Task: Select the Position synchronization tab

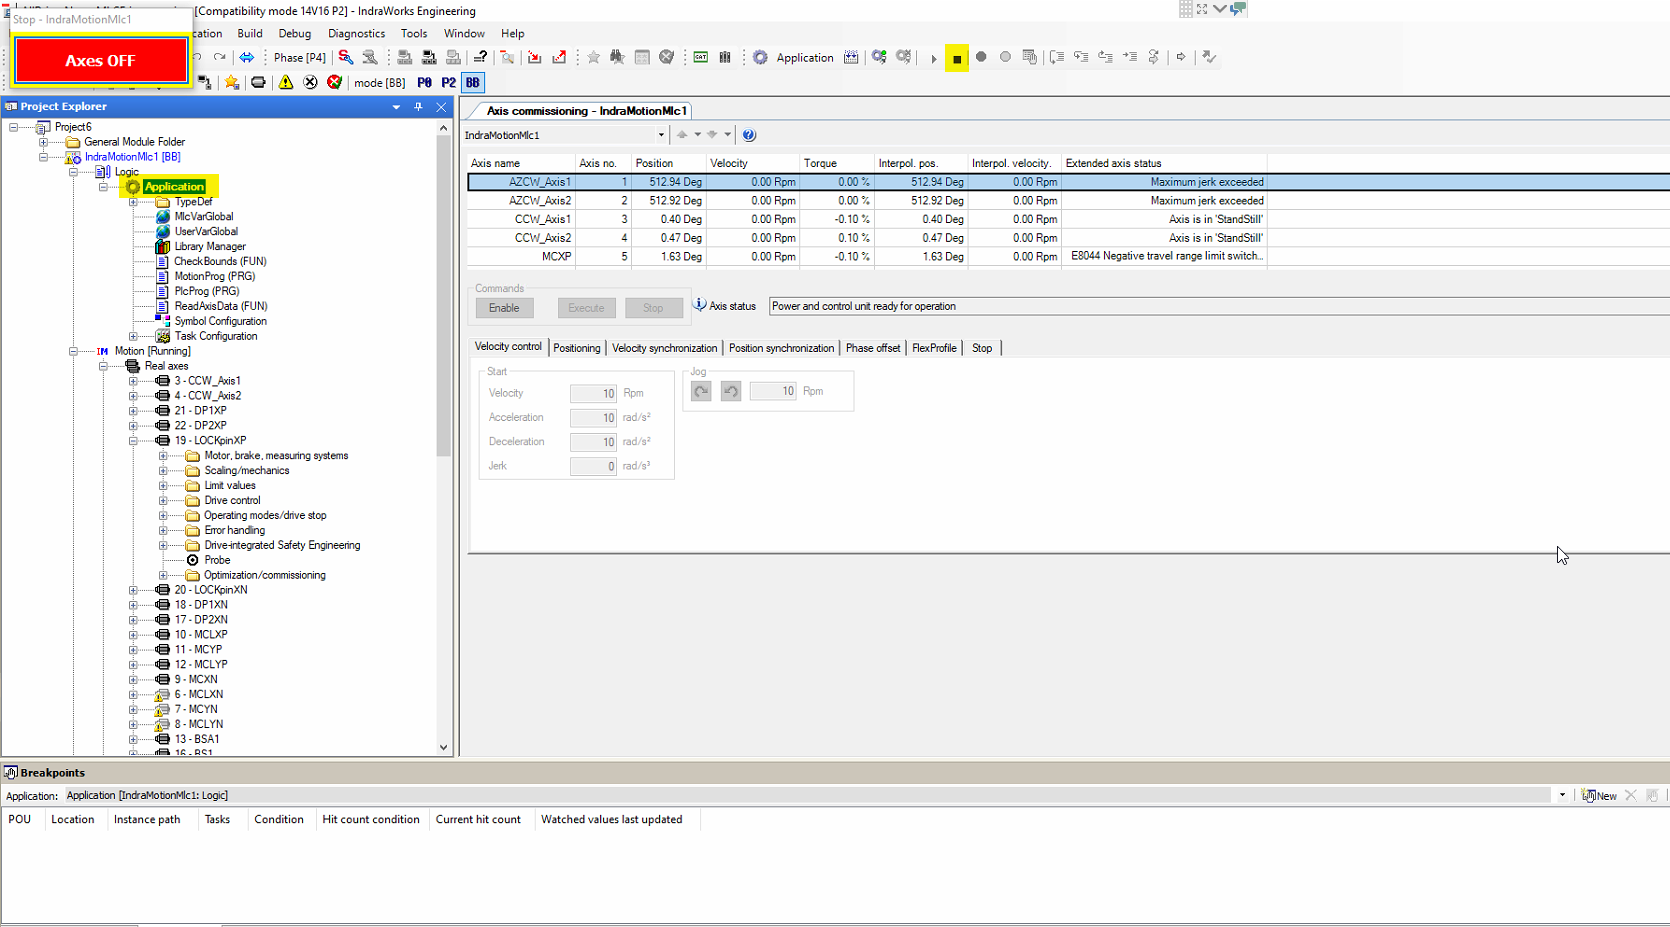Action: [x=781, y=348]
